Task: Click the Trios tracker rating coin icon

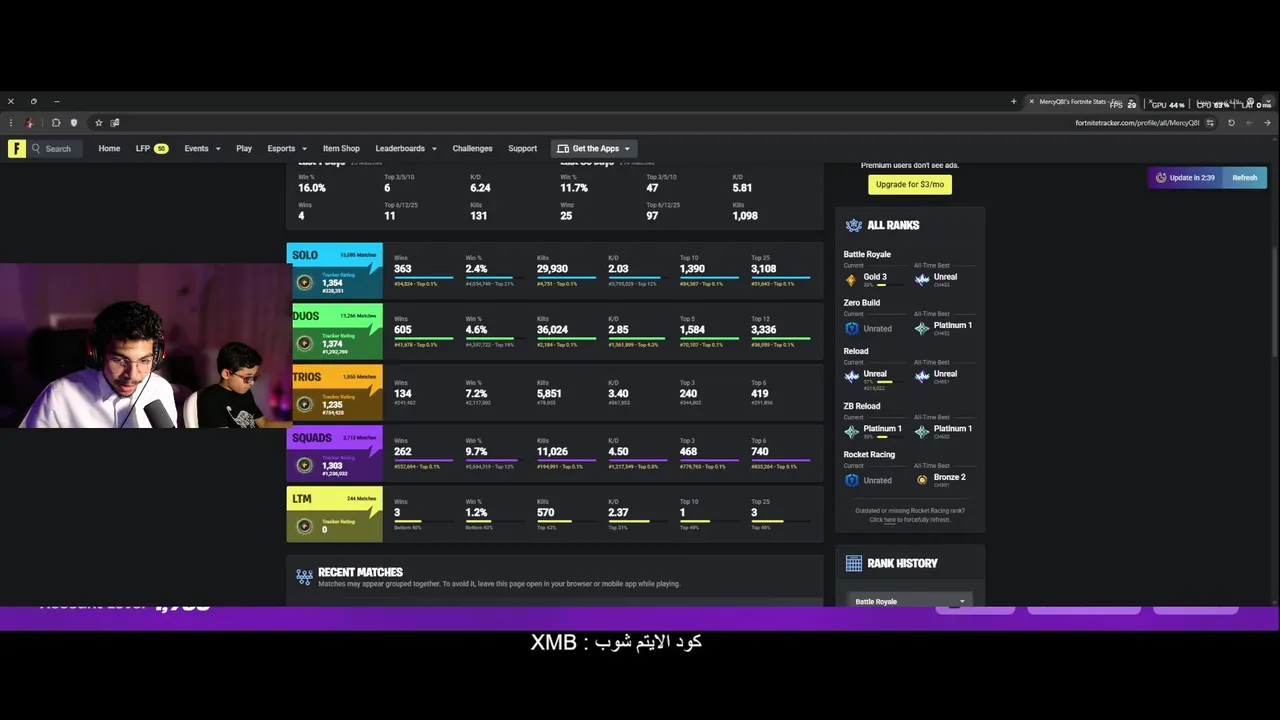Action: coord(304,404)
